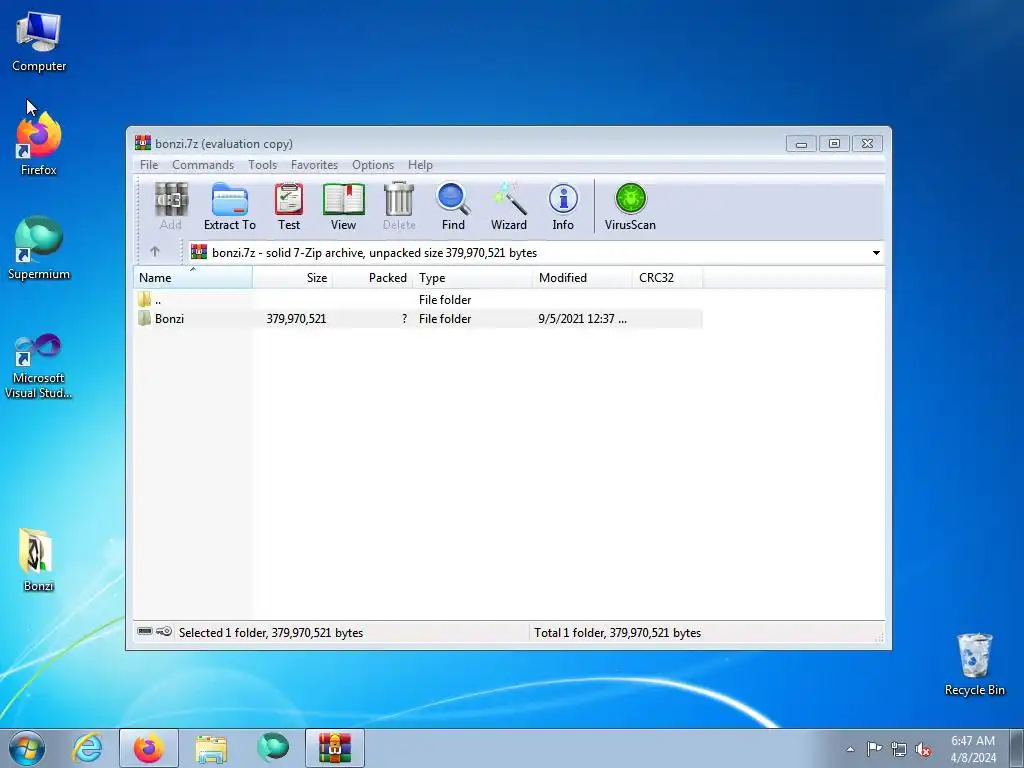Click the '?' packed value for Bonzi

(404, 319)
